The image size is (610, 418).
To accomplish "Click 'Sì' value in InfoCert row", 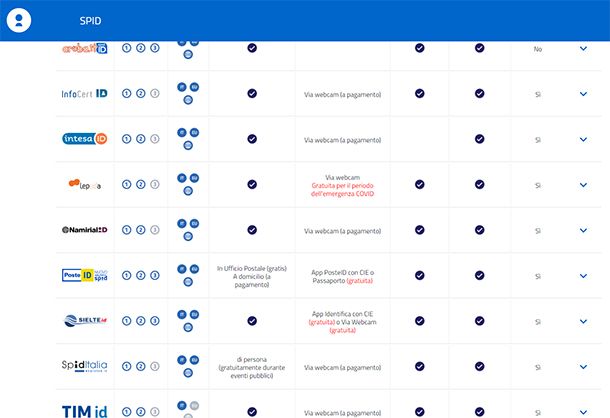I will point(538,95).
